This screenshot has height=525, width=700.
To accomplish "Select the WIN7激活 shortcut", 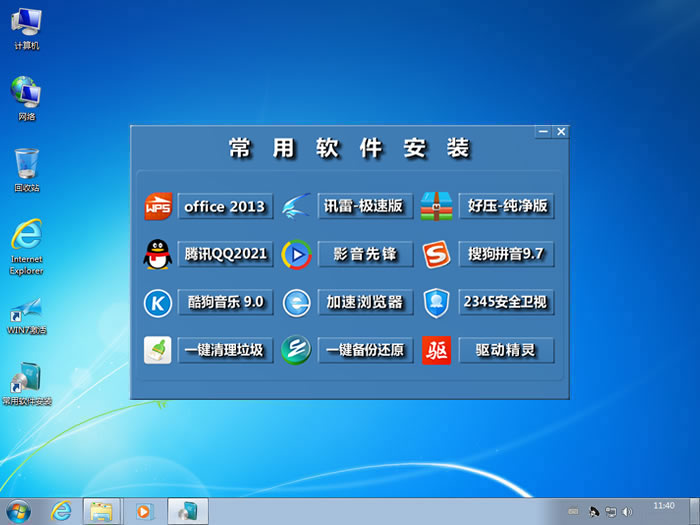I will 26,316.
